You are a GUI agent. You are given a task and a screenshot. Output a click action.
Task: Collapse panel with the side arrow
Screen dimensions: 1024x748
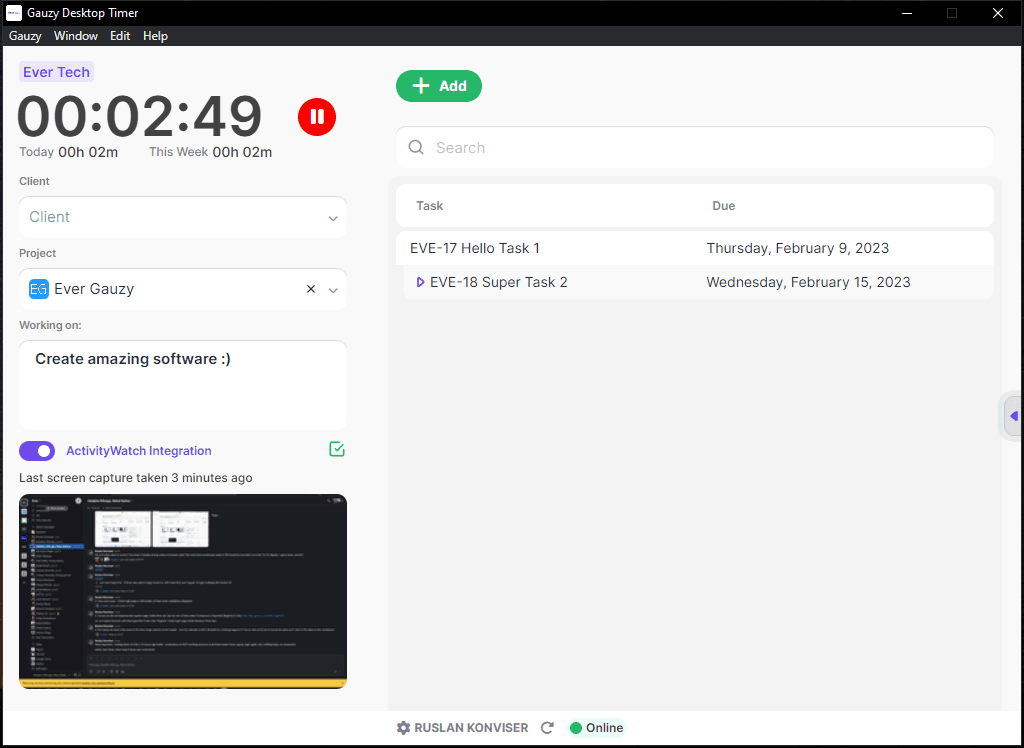pyautogui.click(x=1013, y=416)
